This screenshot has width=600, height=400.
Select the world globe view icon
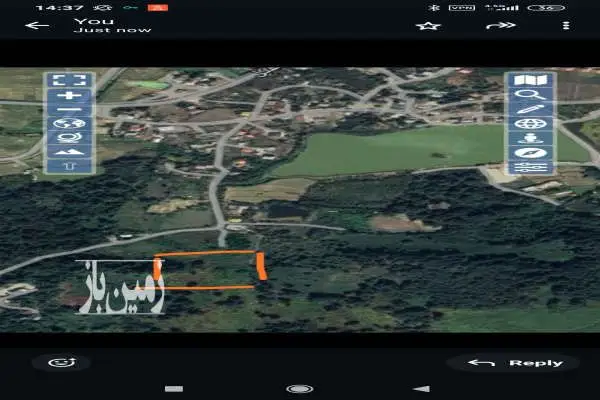tap(69, 124)
